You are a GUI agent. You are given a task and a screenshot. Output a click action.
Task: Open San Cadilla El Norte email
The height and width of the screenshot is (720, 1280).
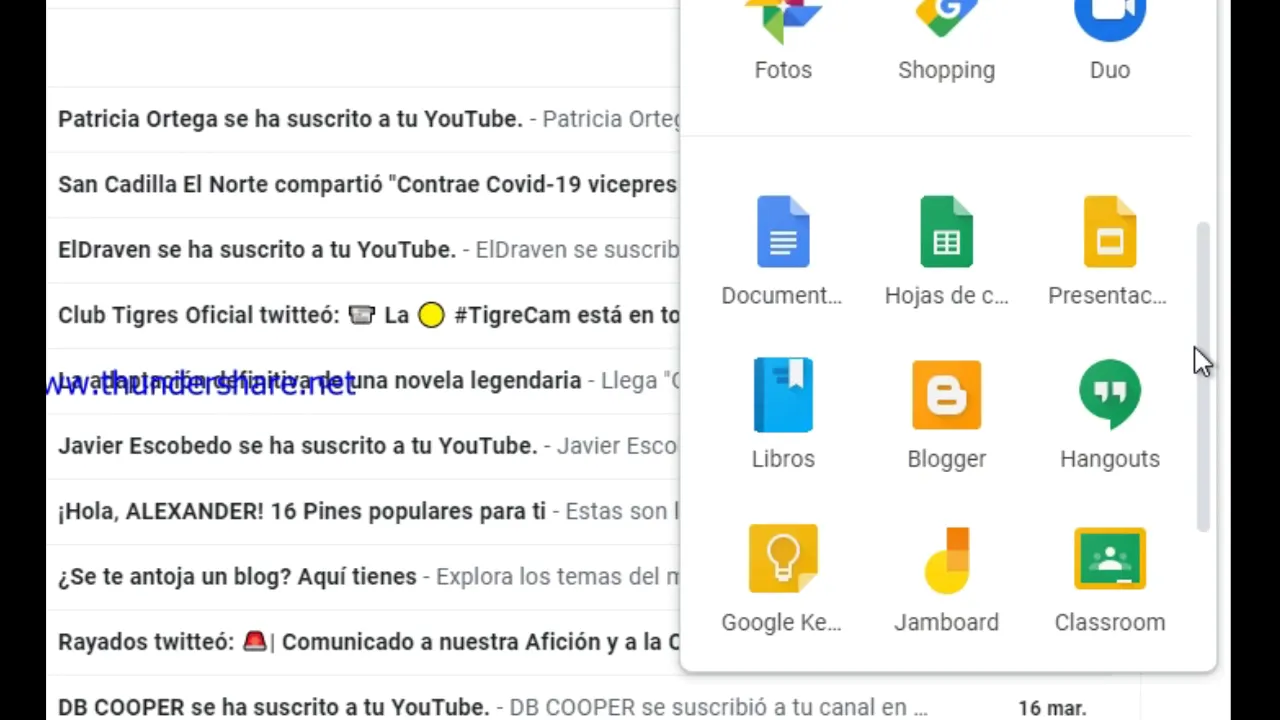coord(363,185)
